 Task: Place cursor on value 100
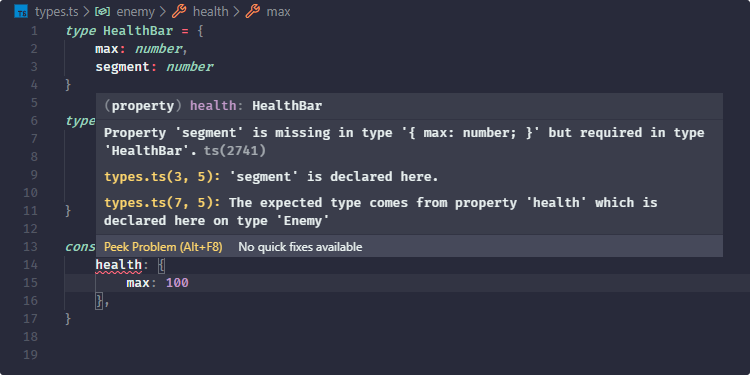(x=177, y=283)
